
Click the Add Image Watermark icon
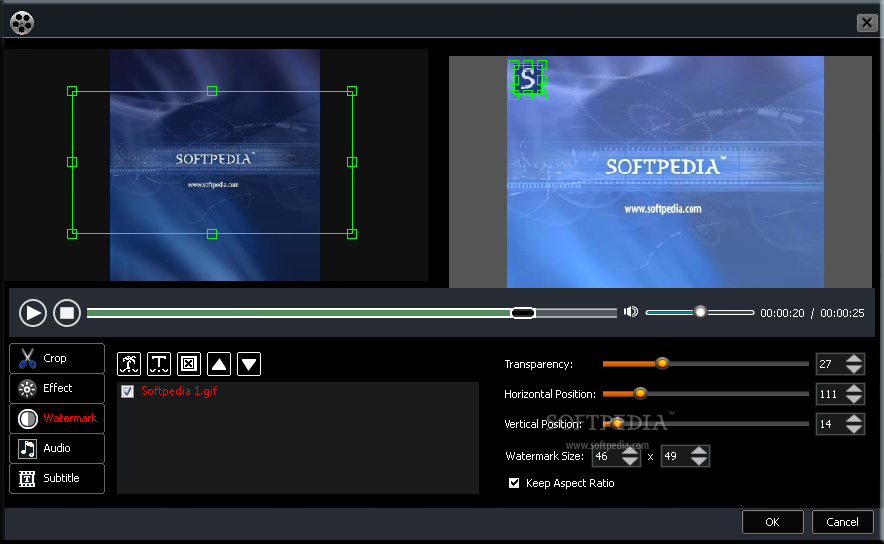pos(129,364)
